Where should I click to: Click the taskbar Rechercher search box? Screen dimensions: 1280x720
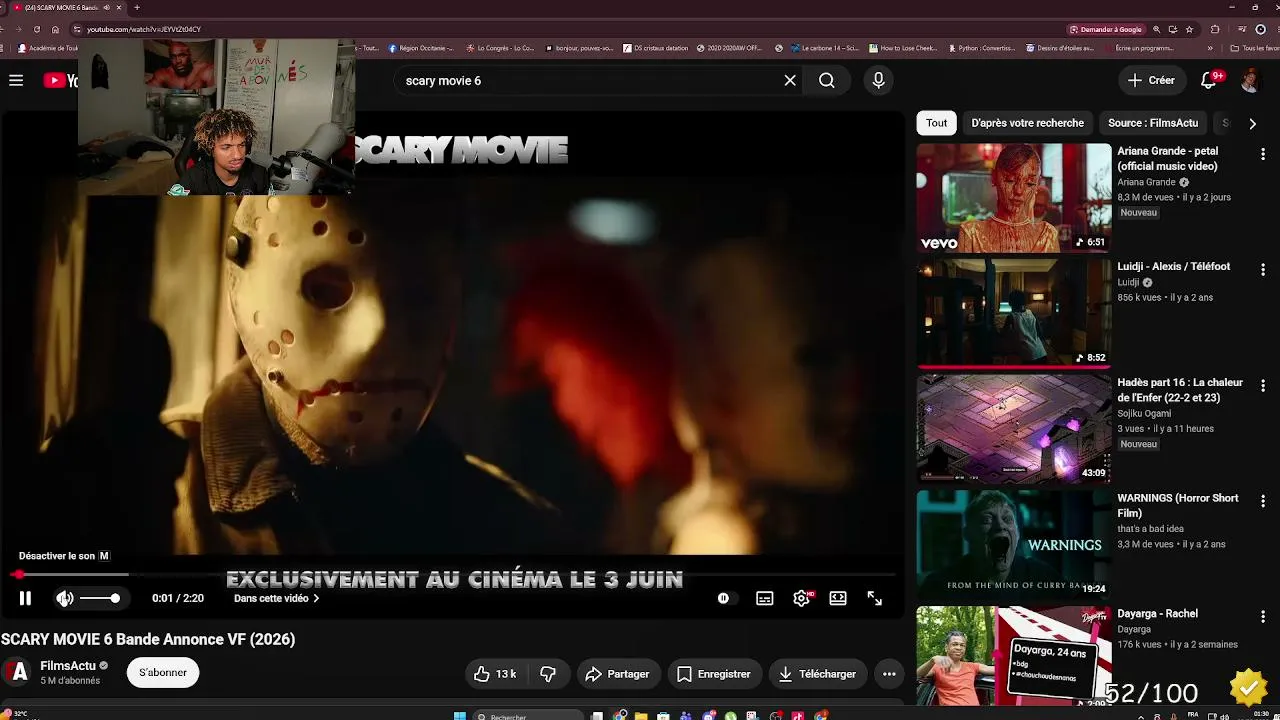[527, 716]
